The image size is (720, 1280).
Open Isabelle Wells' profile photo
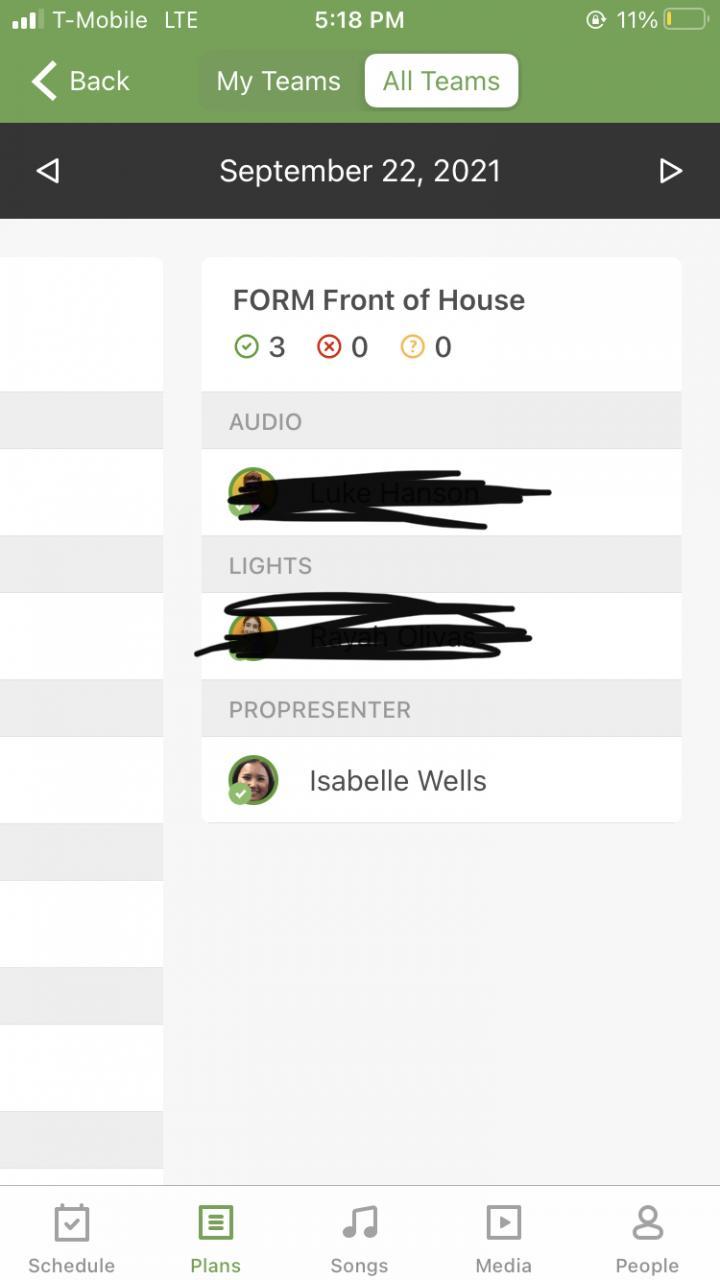click(x=253, y=780)
